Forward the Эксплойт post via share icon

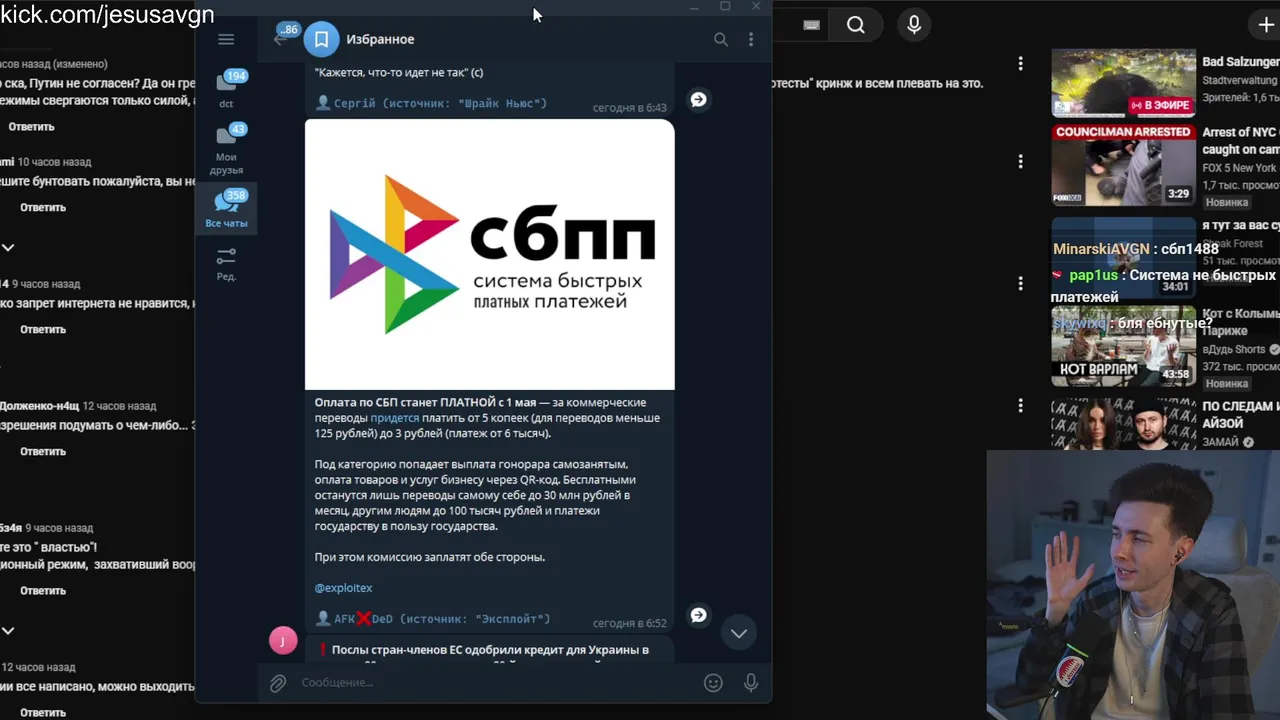tap(699, 615)
